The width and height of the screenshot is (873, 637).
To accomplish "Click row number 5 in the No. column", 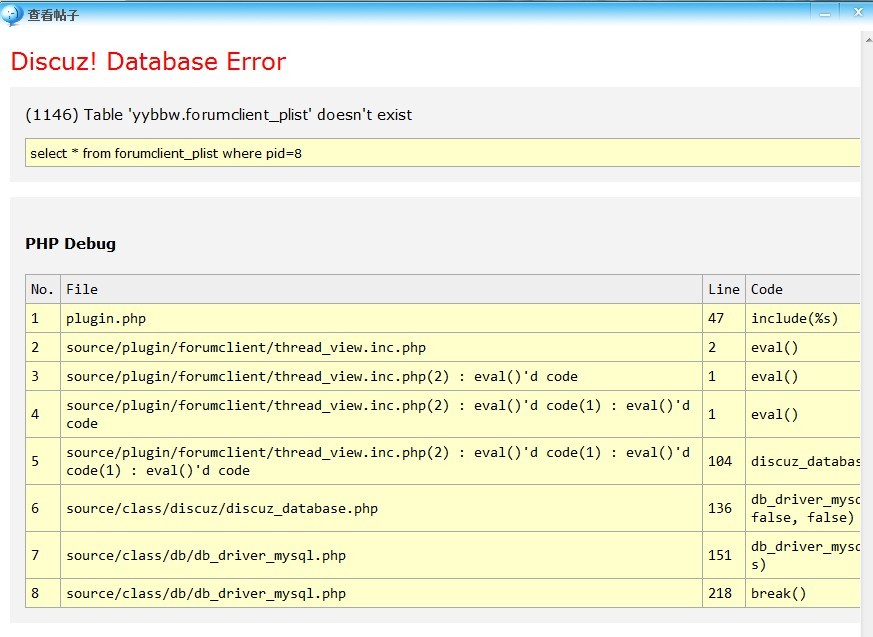I will [43, 461].
